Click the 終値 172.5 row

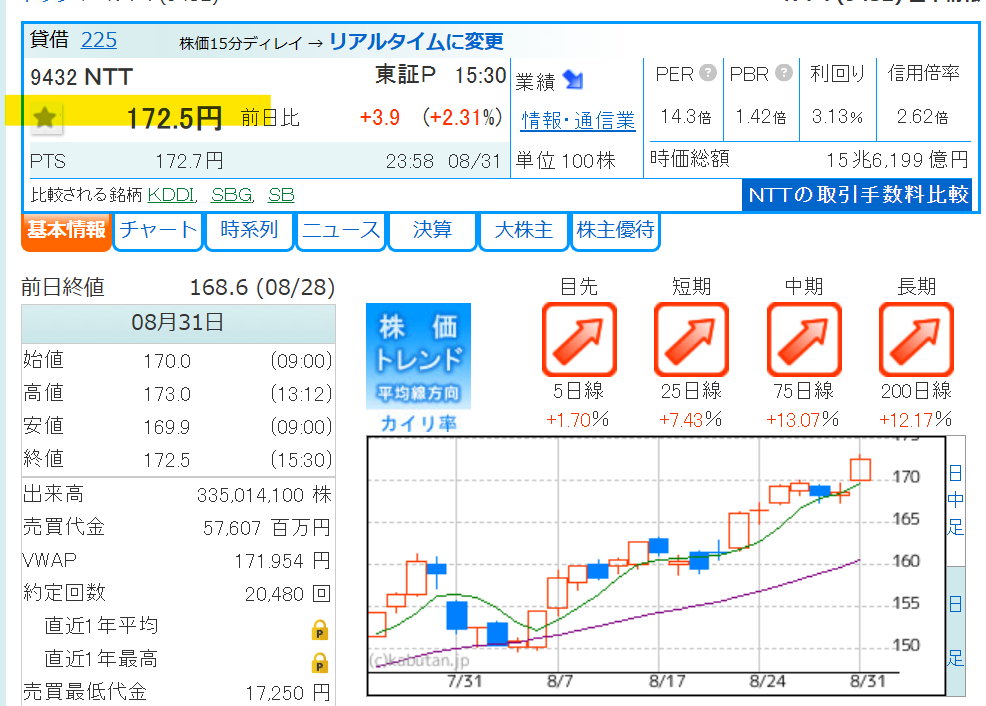coord(178,460)
